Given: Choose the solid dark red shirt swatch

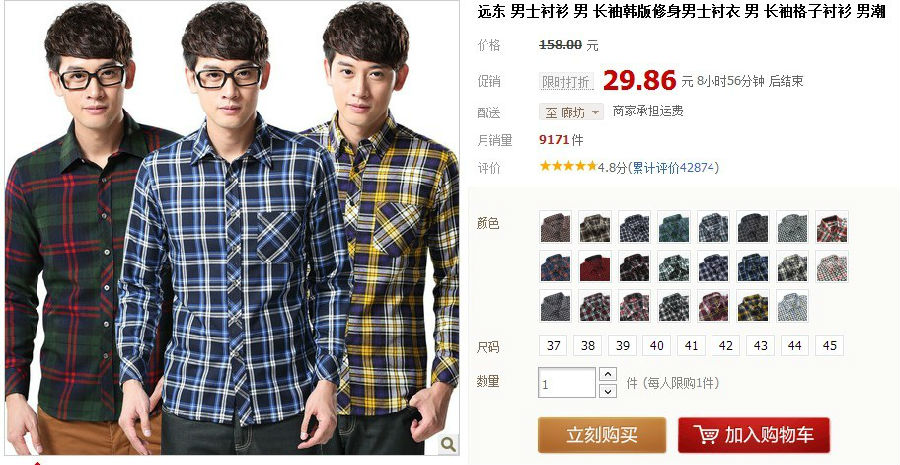Looking at the screenshot, I should (x=595, y=266).
